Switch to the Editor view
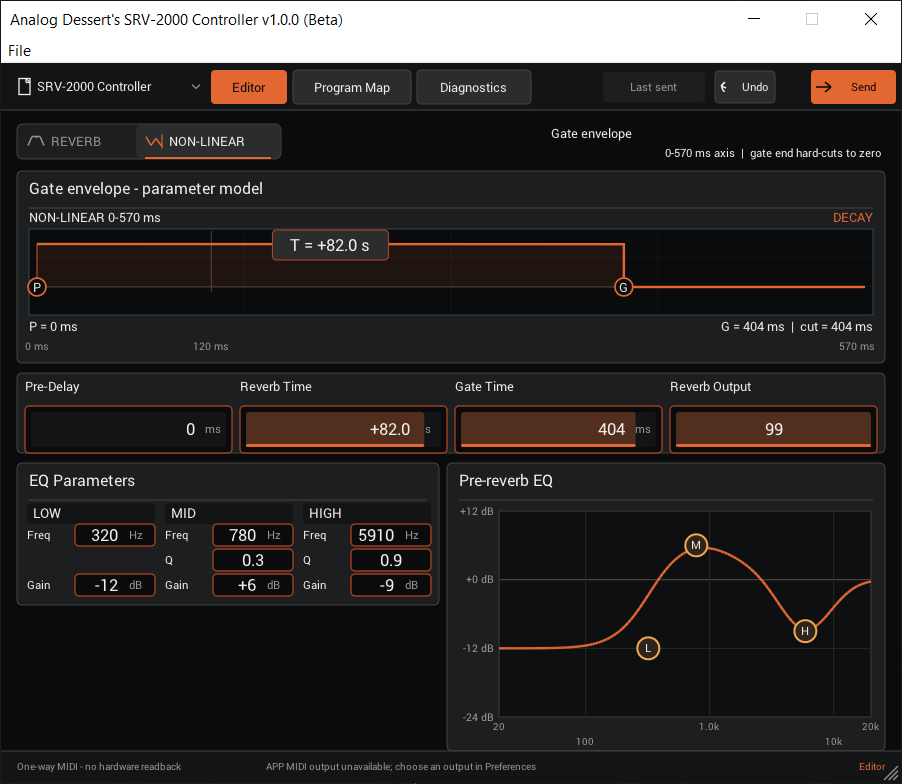The width and height of the screenshot is (902, 784). click(x=249, y=87)
